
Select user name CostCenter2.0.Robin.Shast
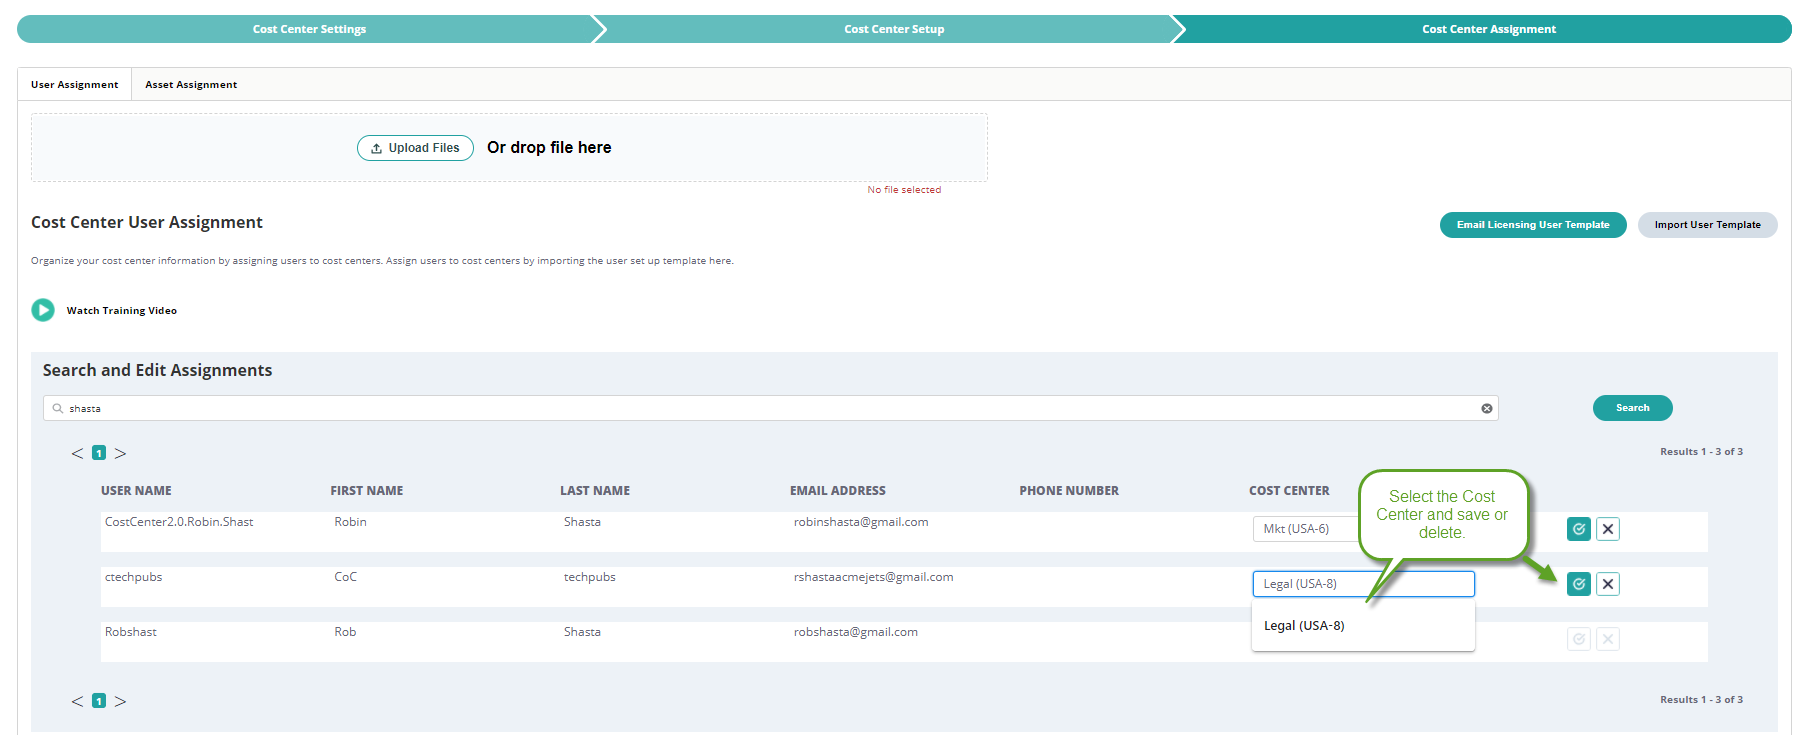point(179,522)
